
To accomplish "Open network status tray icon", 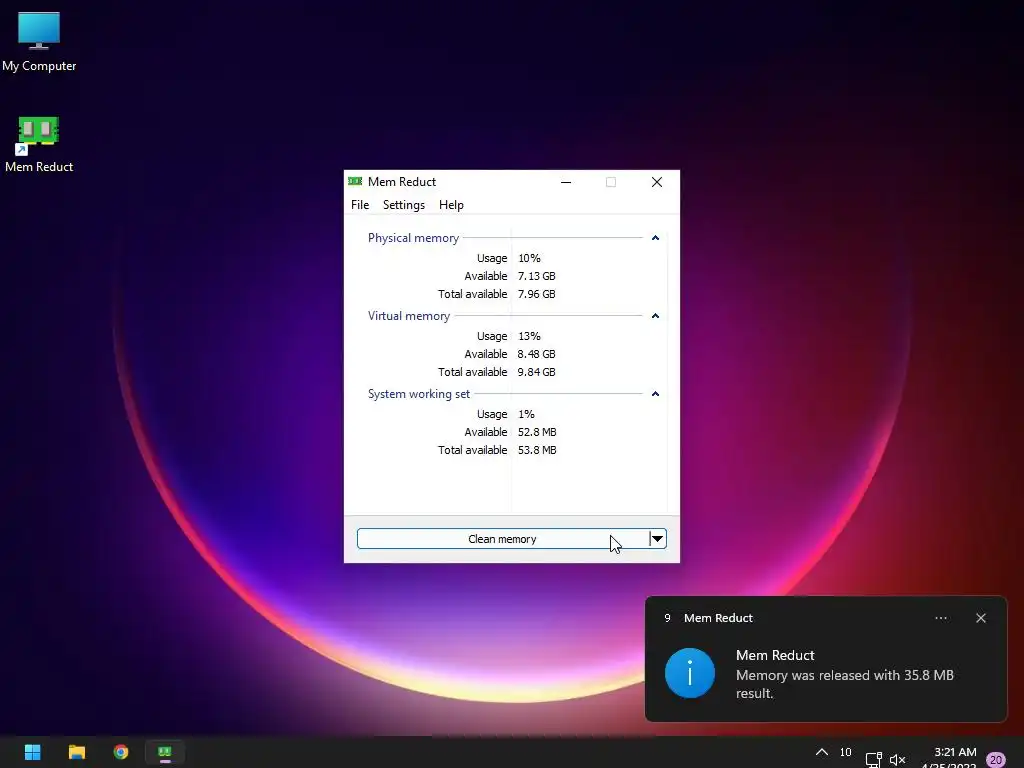I will pos(874,759).
